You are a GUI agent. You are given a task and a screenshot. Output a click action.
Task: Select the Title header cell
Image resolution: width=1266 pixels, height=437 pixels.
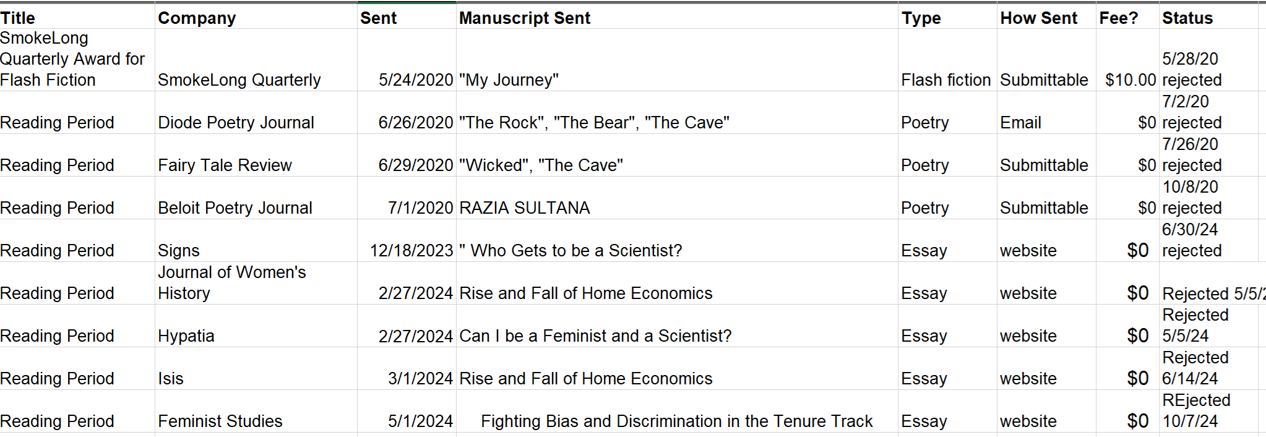pos(78,17)
